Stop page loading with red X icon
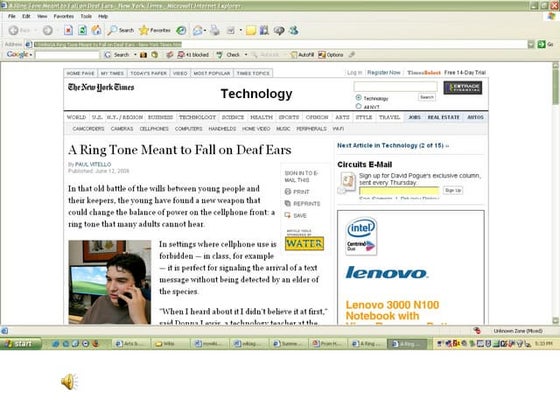The height and width of the screenshot is (420, 560). pyautogui.click(x=68, y=30)
